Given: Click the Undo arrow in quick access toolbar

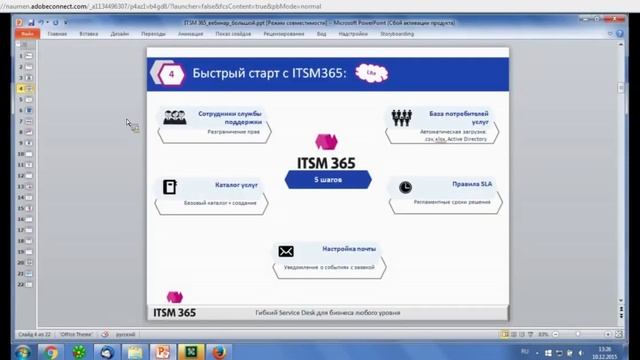Looking at the screenshot, I should coord(41,23).
